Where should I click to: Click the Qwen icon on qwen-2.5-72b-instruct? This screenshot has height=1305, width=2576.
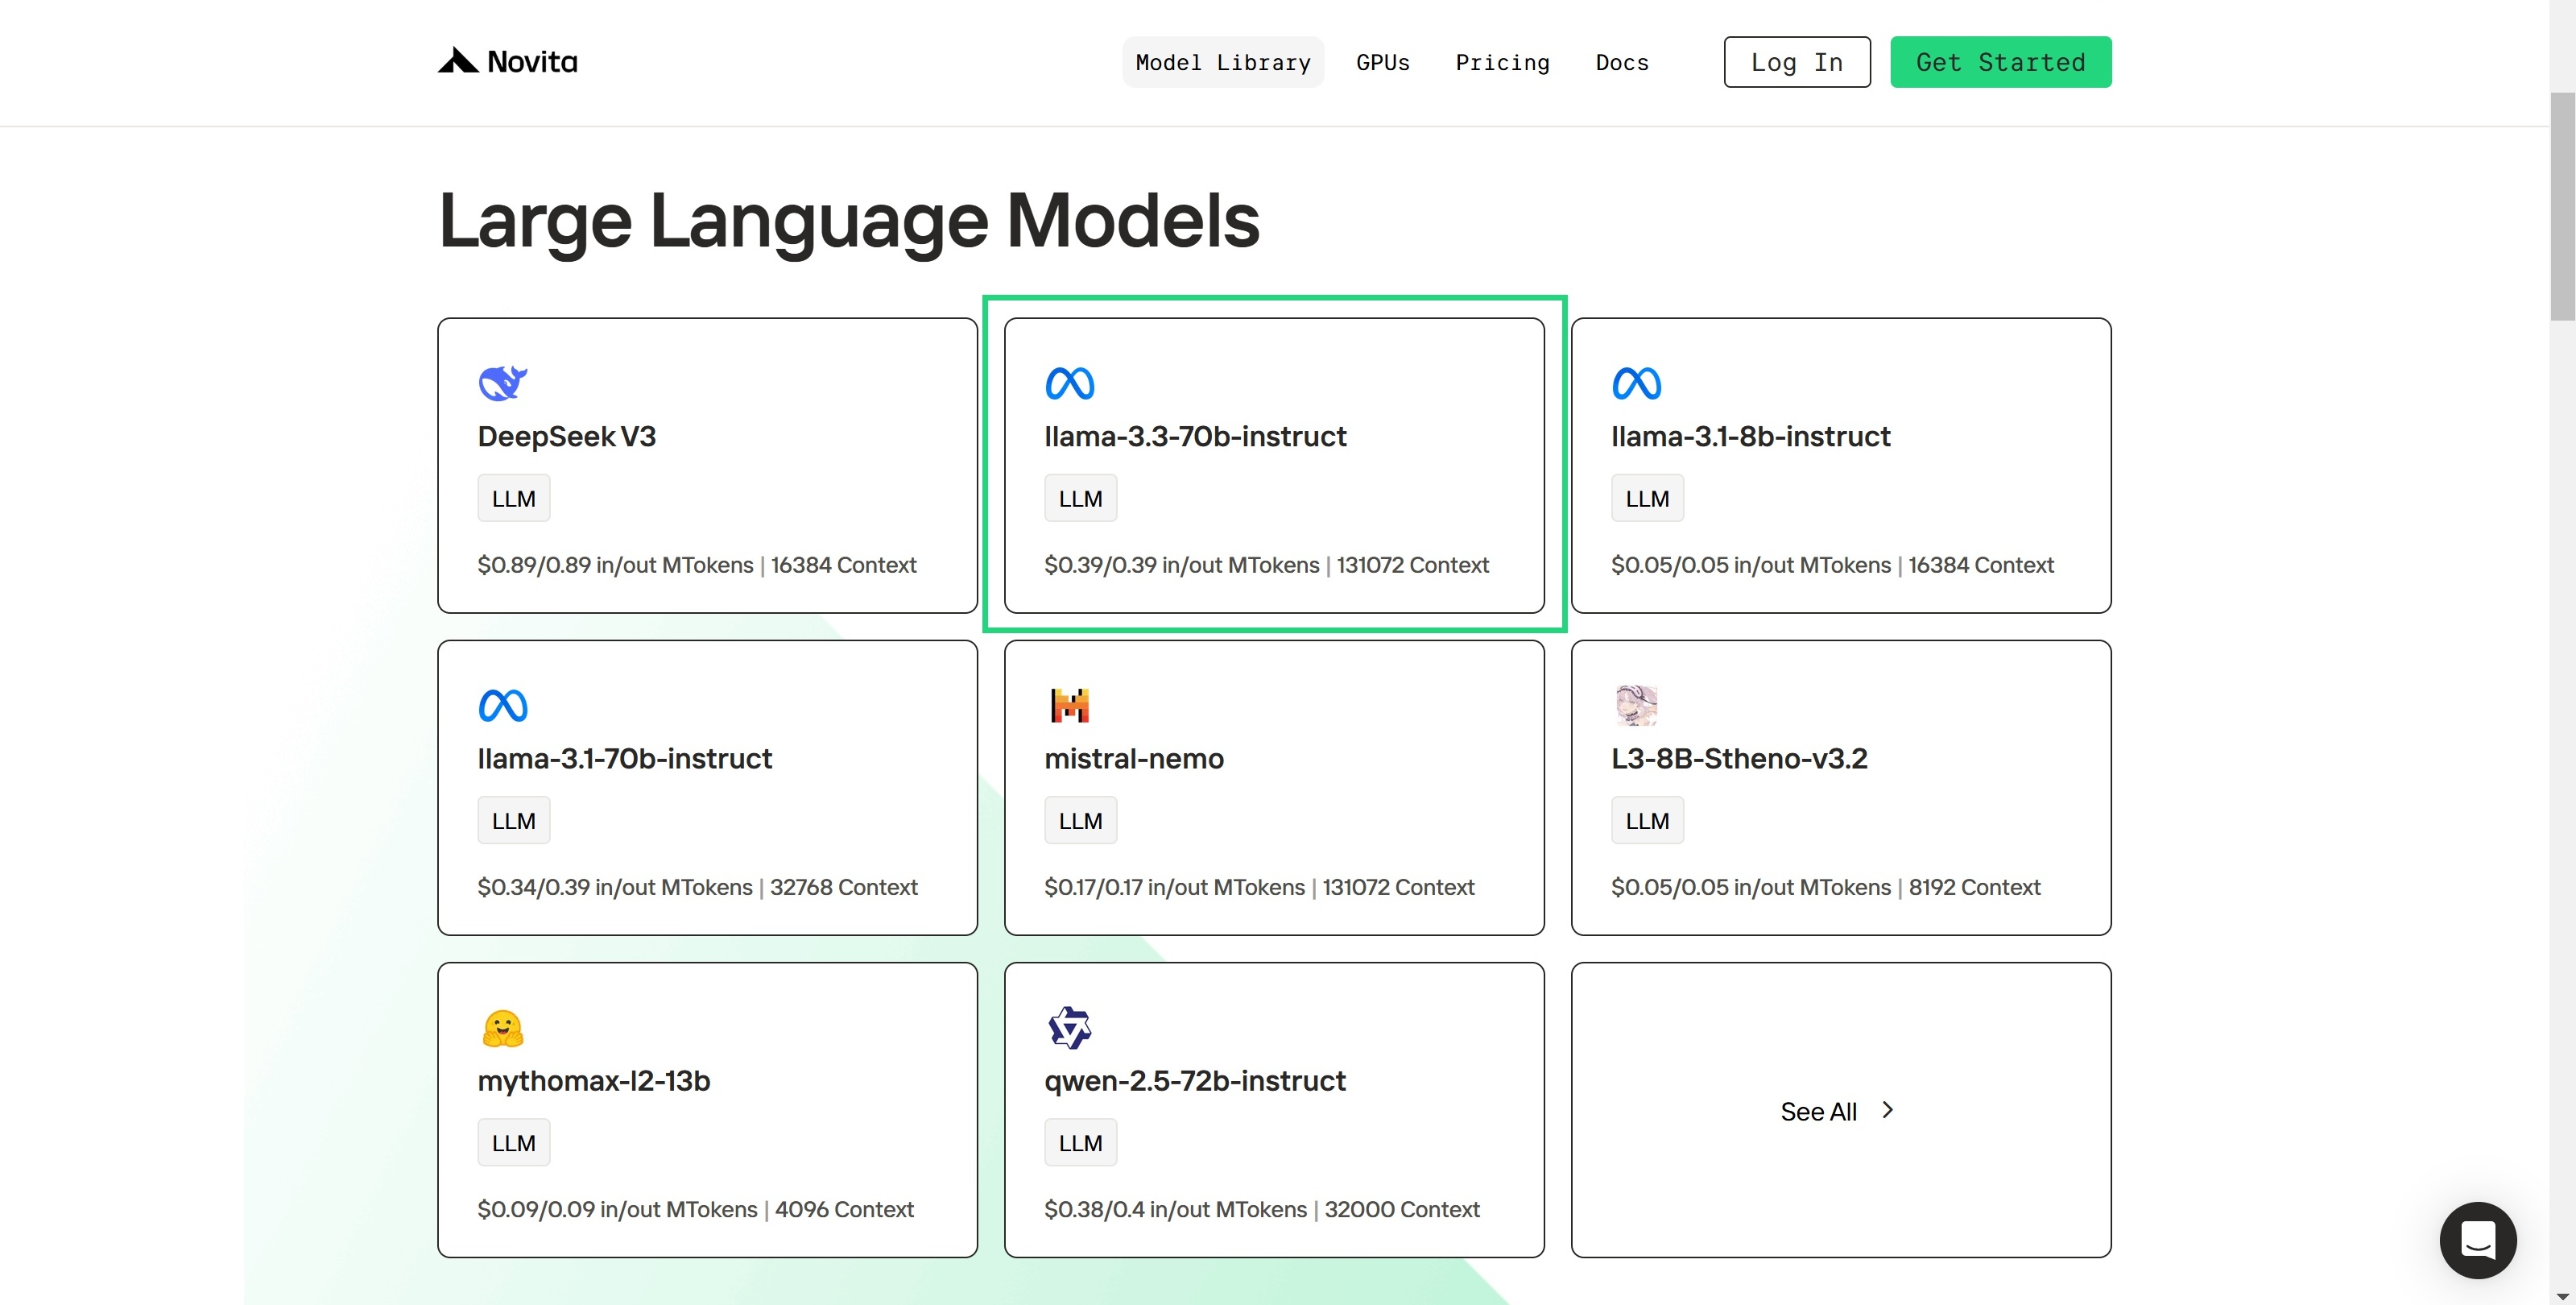(1069, 1028)
